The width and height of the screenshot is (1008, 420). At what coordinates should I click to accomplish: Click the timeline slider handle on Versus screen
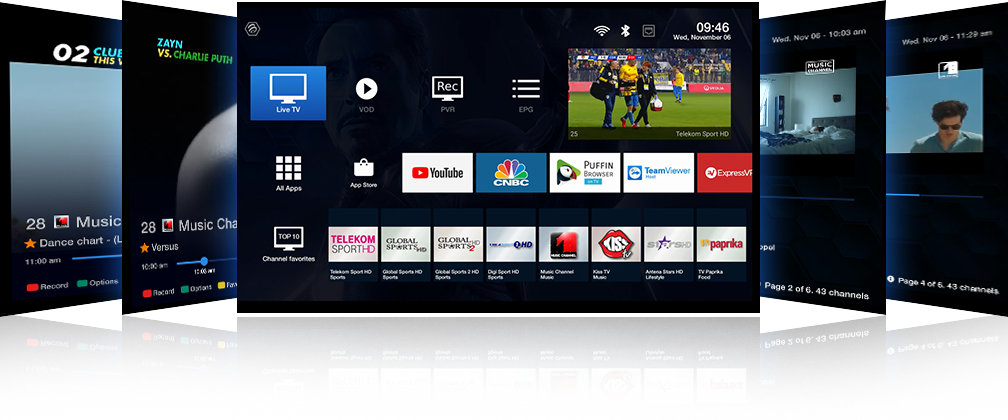coord(204,261)
